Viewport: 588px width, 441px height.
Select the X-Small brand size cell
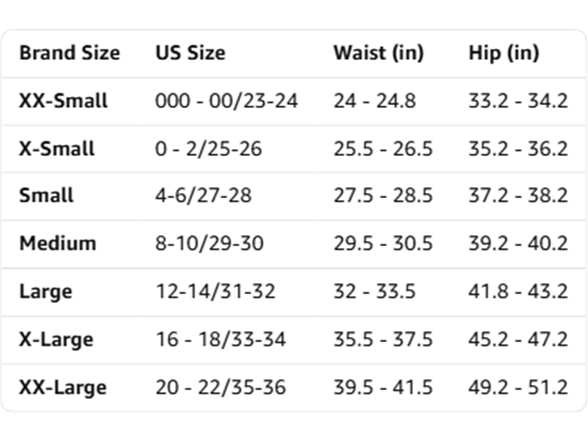tap(57, 149)
